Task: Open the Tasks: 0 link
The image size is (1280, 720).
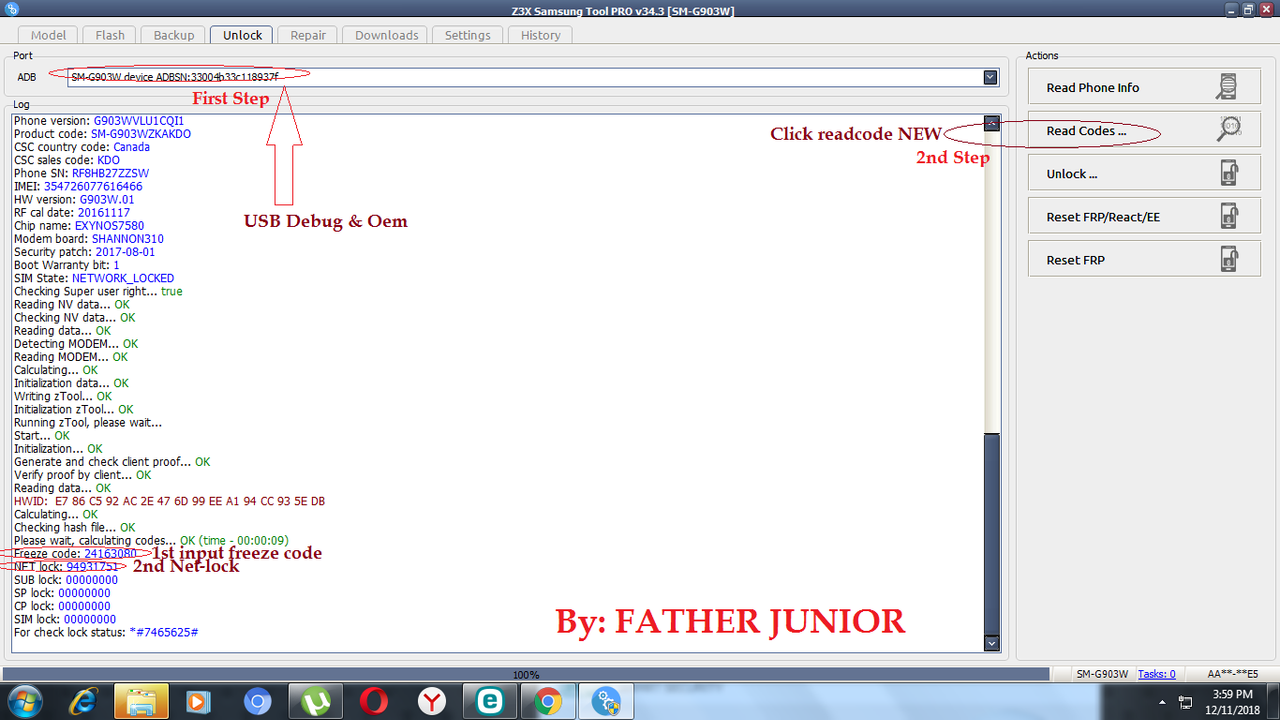Action: point(1157,674)
